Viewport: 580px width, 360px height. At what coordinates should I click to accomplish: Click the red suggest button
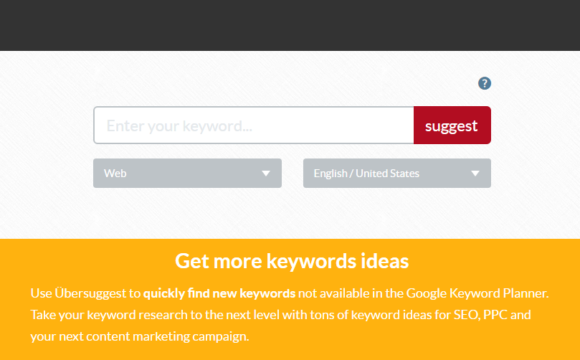[x=452, y=125]
